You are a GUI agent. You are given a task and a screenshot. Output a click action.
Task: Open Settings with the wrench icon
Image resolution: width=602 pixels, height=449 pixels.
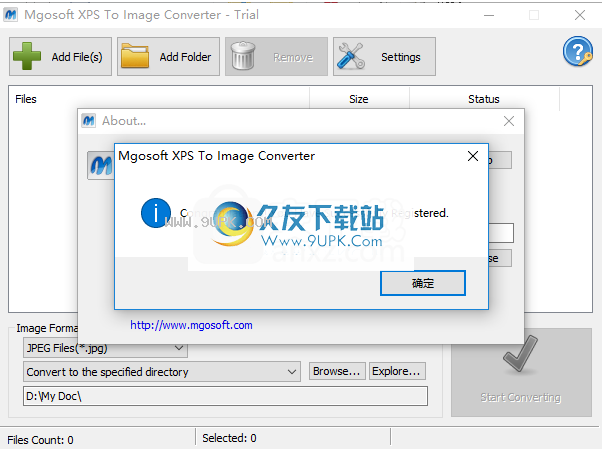[x=384, y=56]
